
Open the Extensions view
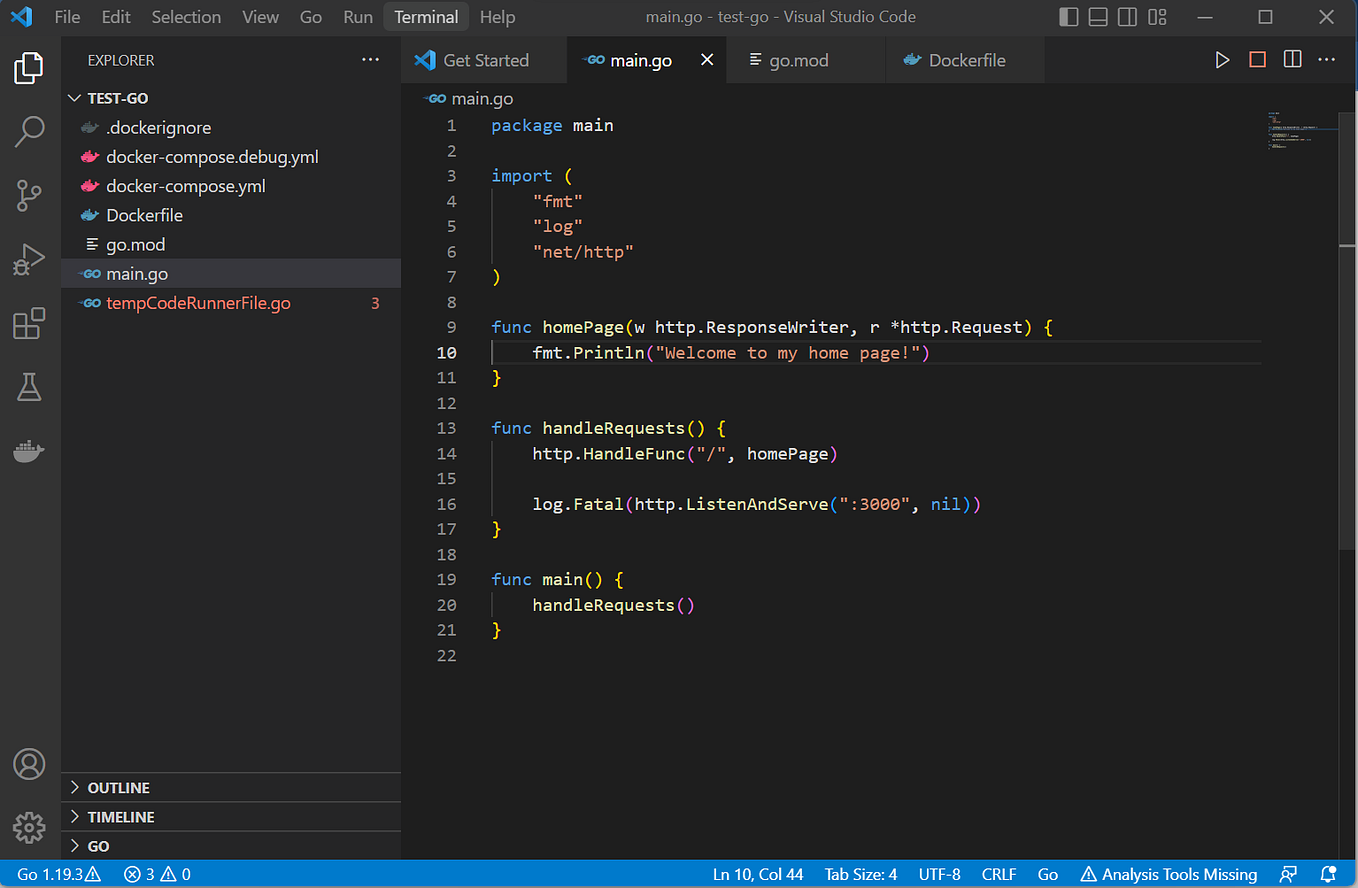pos(29,324)
